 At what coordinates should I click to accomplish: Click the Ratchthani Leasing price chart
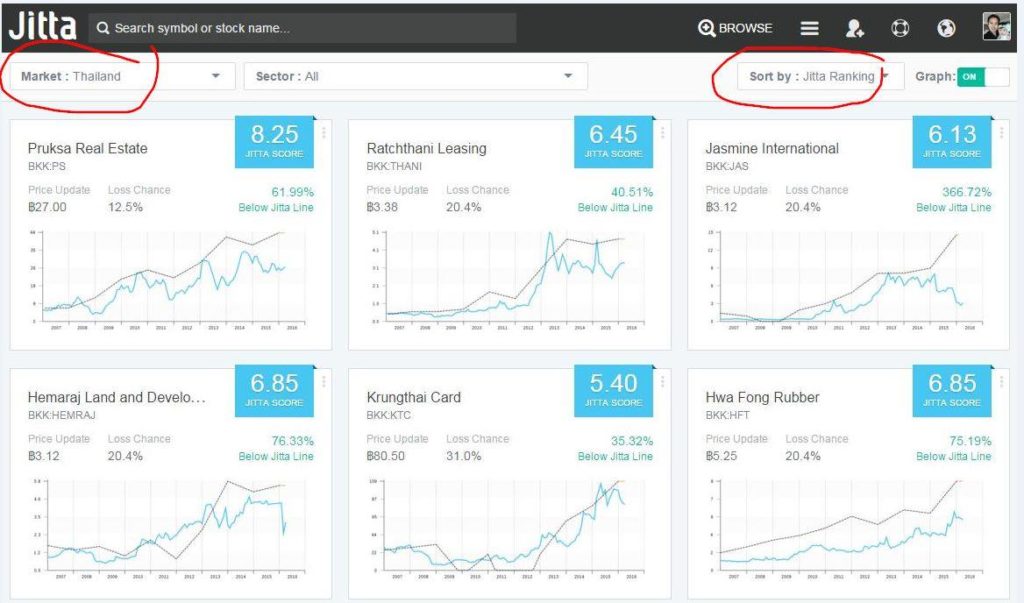[509, 280]
